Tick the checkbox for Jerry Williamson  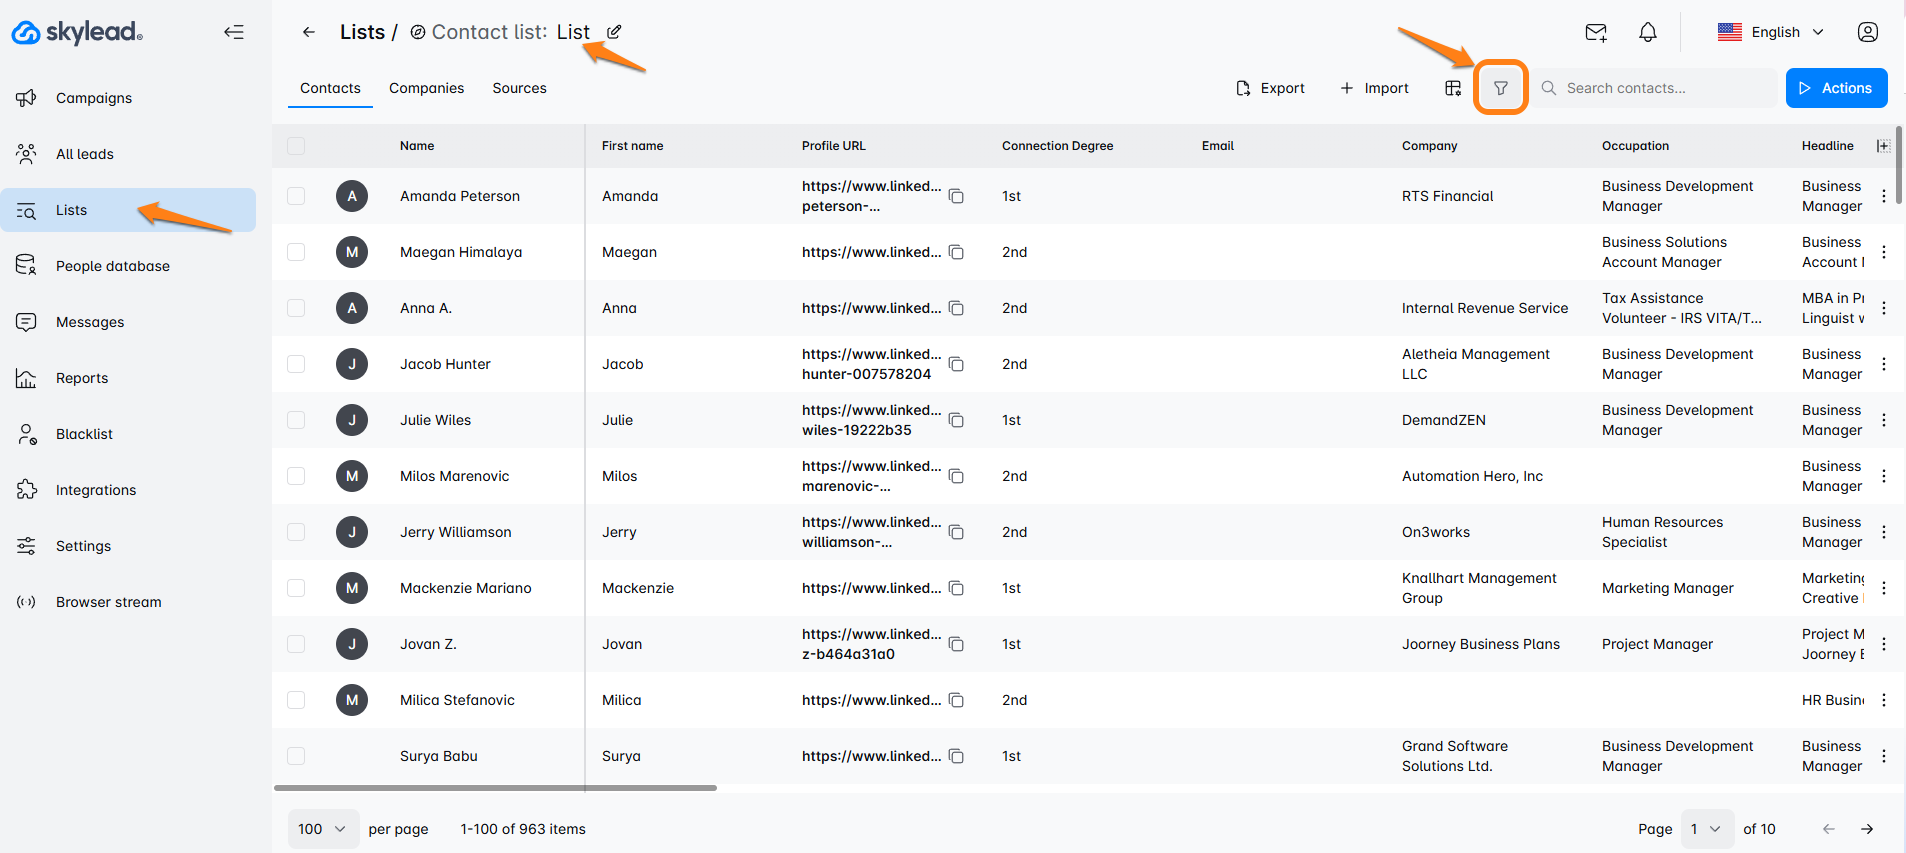tap(296, 532)
